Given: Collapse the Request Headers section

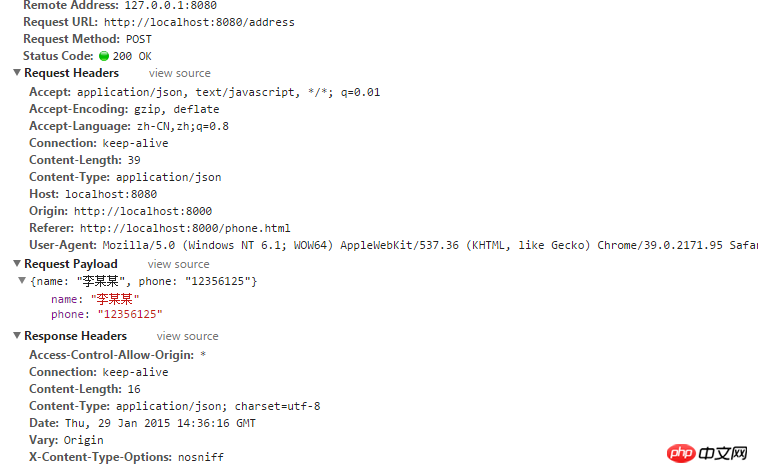Looking at the screenshot, I should (17, 73).
